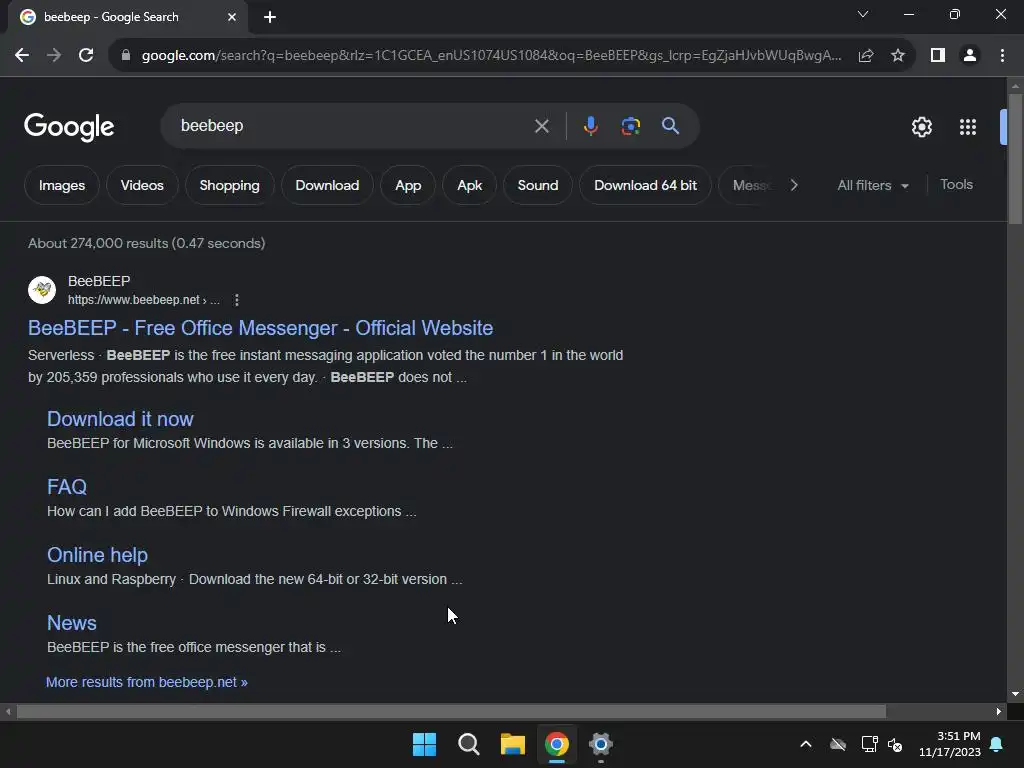Viewport: 1024px width, 768px height.
Task: Open the Google apps grid
Action: point(968,127)
